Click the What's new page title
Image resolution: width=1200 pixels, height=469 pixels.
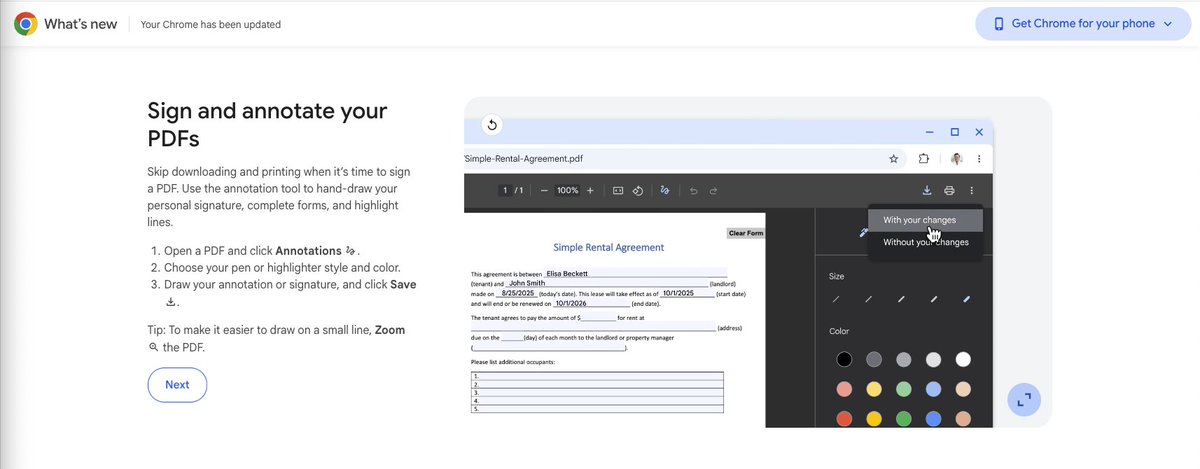pyautogui.click(x=81, y=24)
